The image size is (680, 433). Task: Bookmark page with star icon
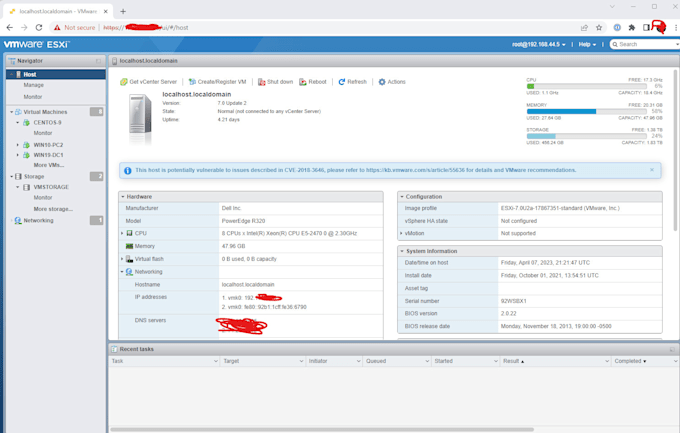(599, 28)
